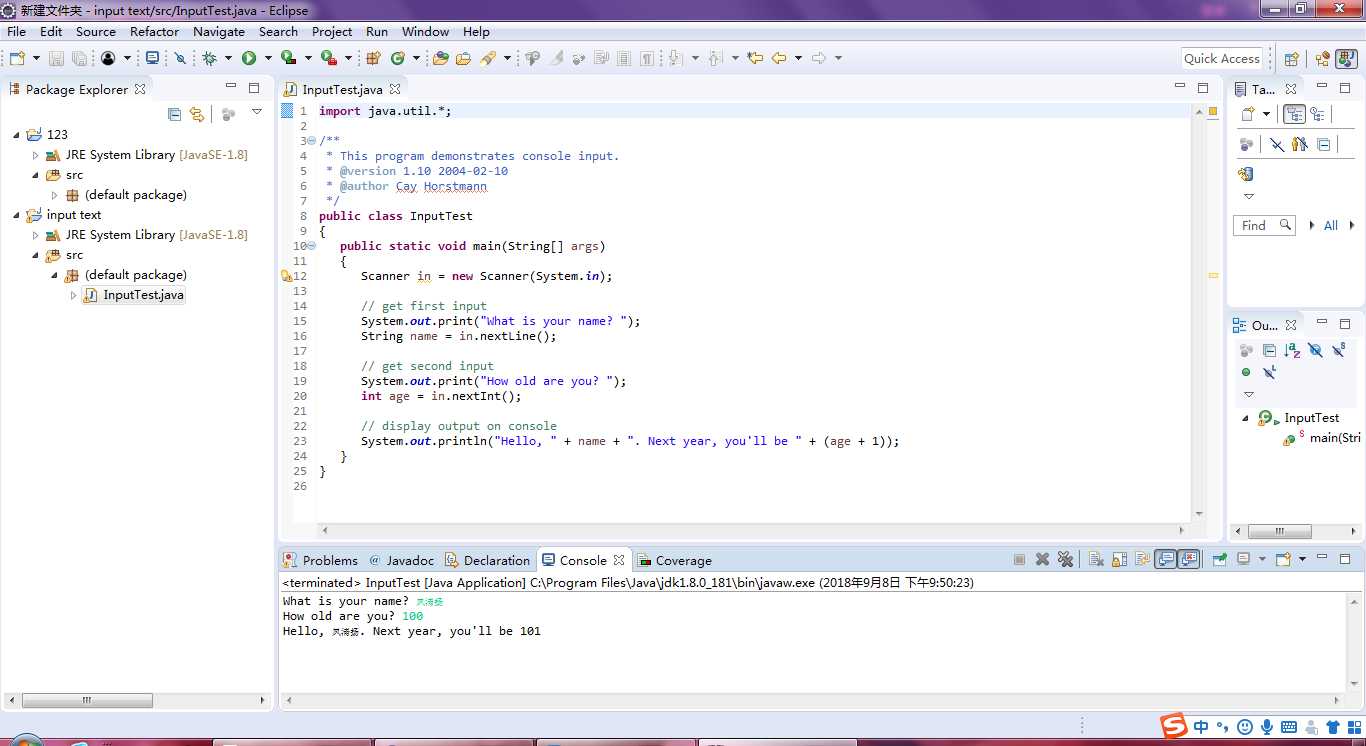Click the Open Task folder icon

click(x=463, y=58)
